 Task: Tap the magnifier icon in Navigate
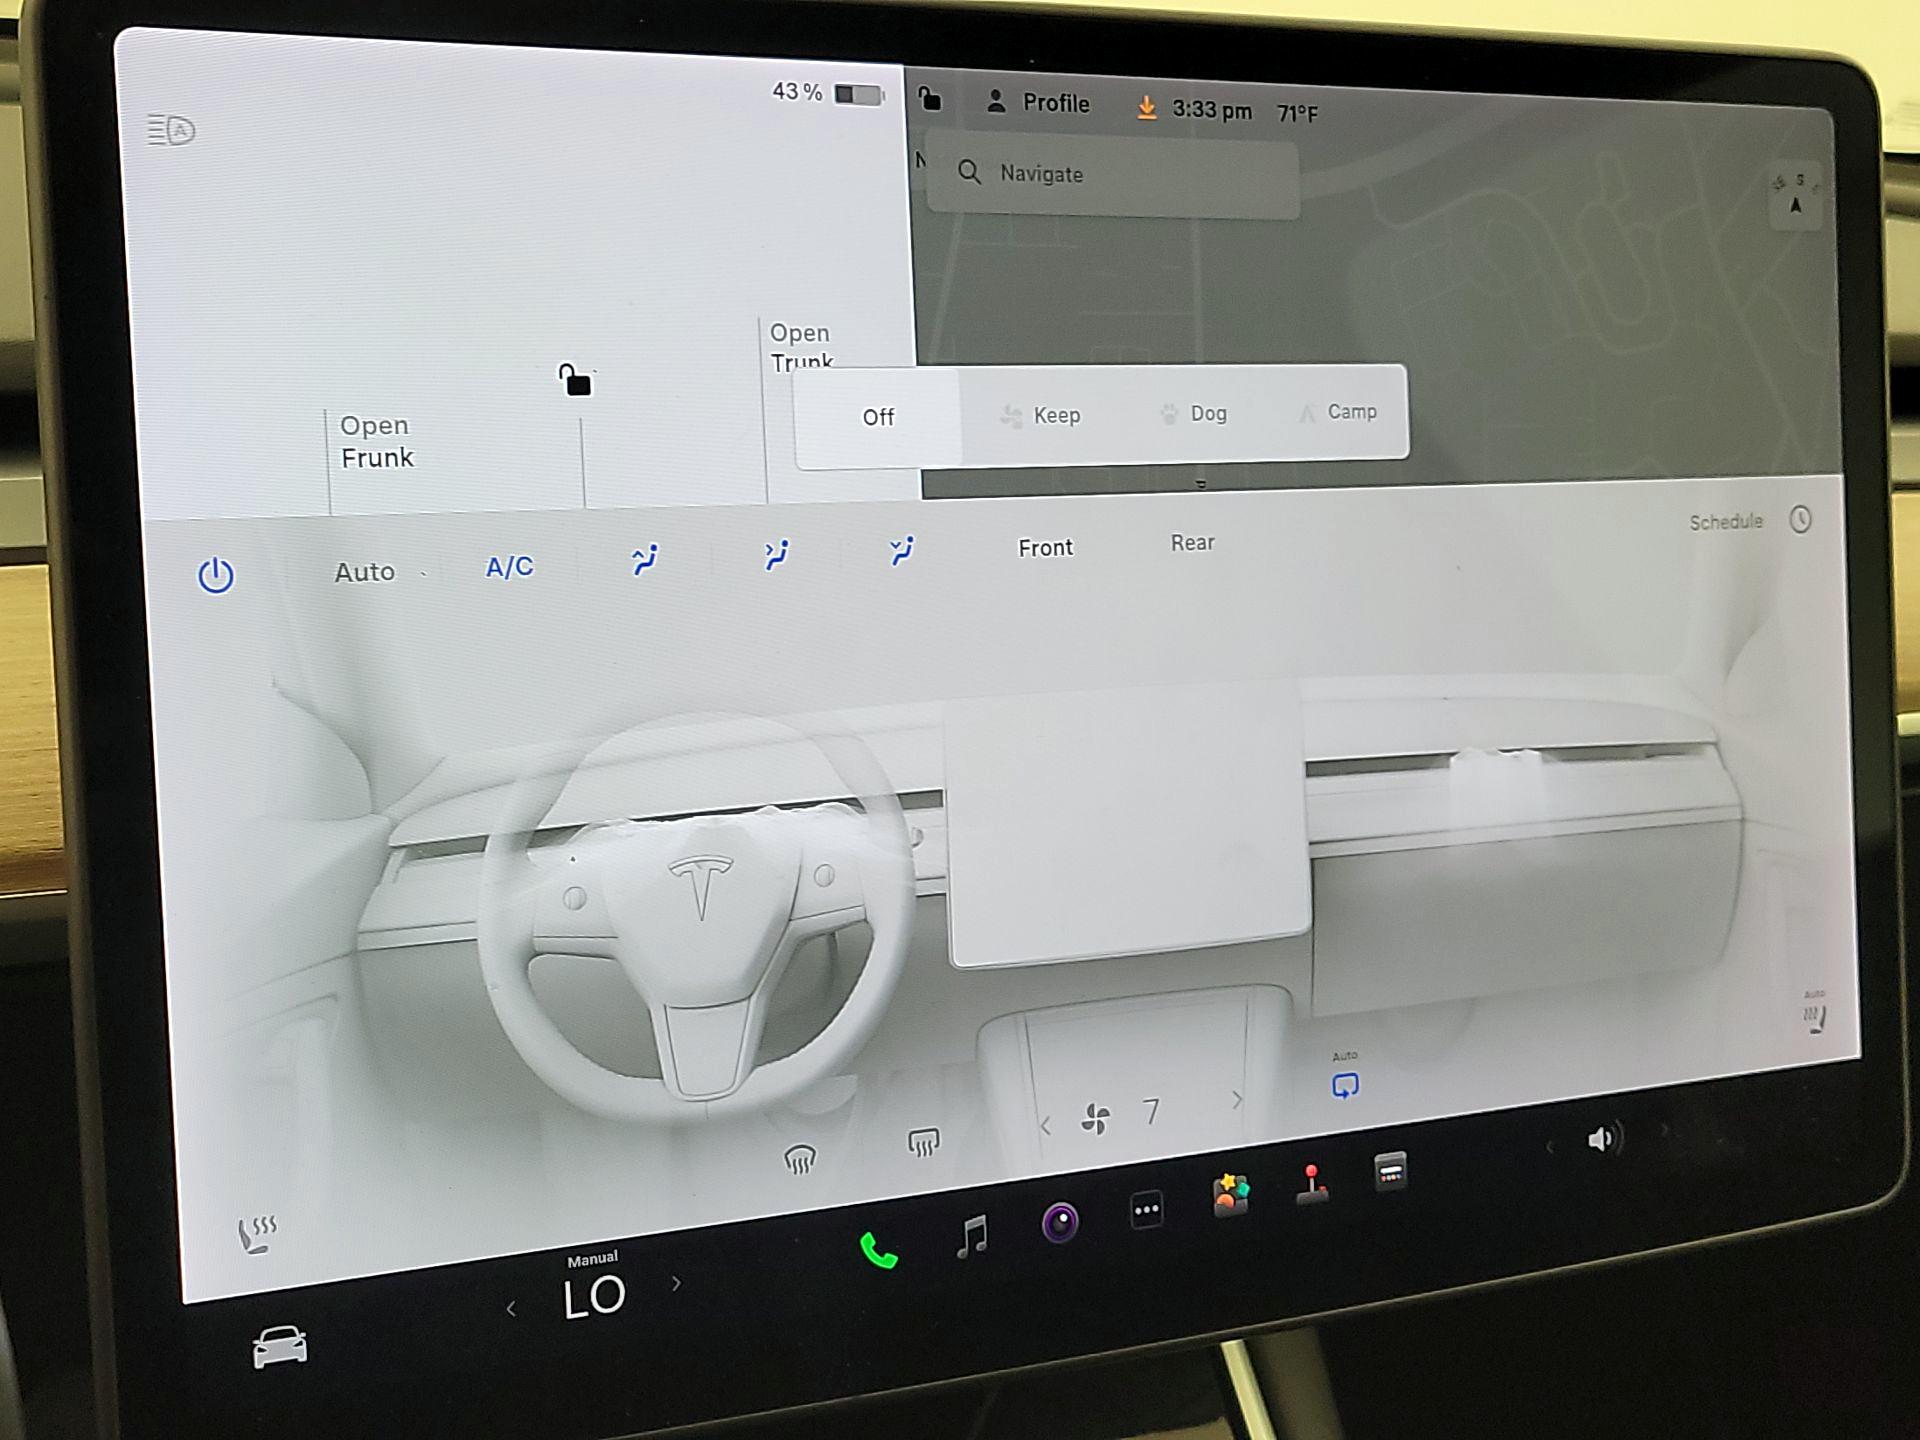pyautogui.click(x=969, y=172)
